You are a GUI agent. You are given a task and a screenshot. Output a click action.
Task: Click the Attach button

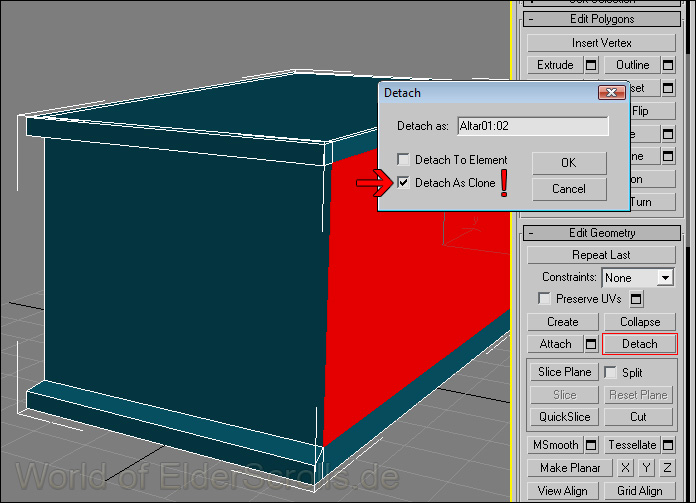555,344
